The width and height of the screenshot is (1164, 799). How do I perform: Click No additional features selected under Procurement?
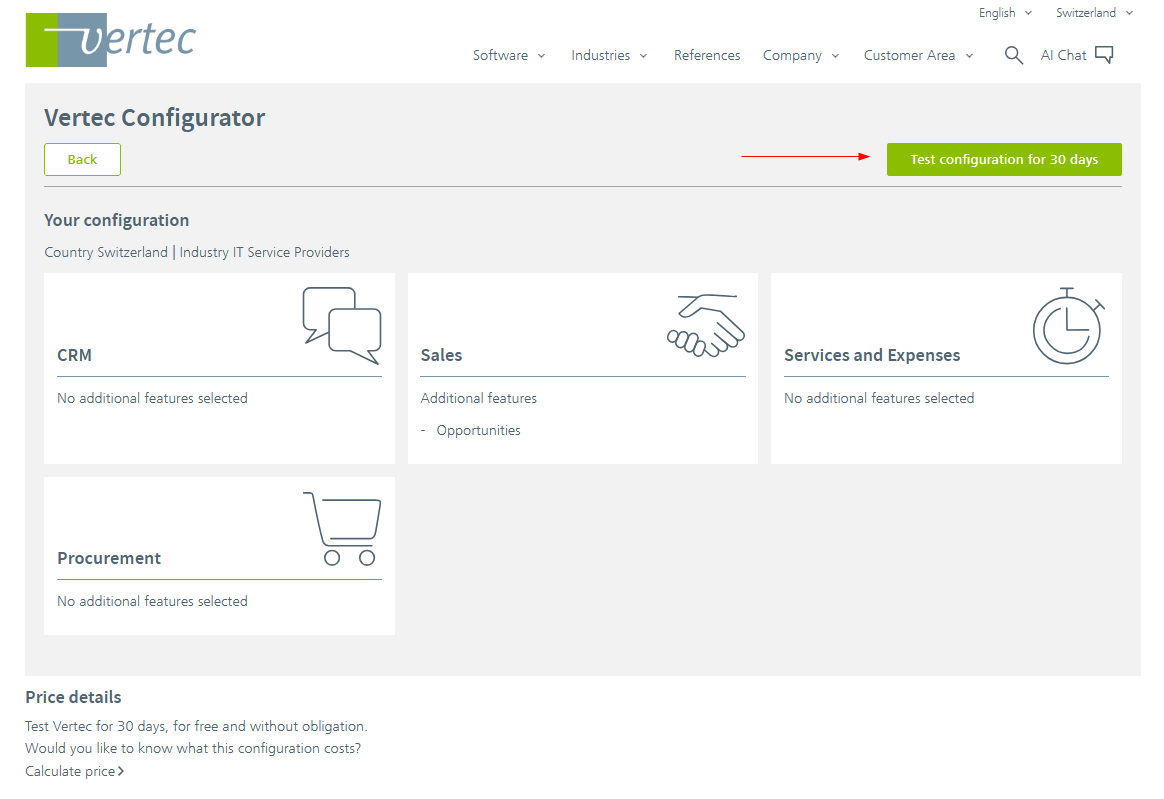coord(152,601)
